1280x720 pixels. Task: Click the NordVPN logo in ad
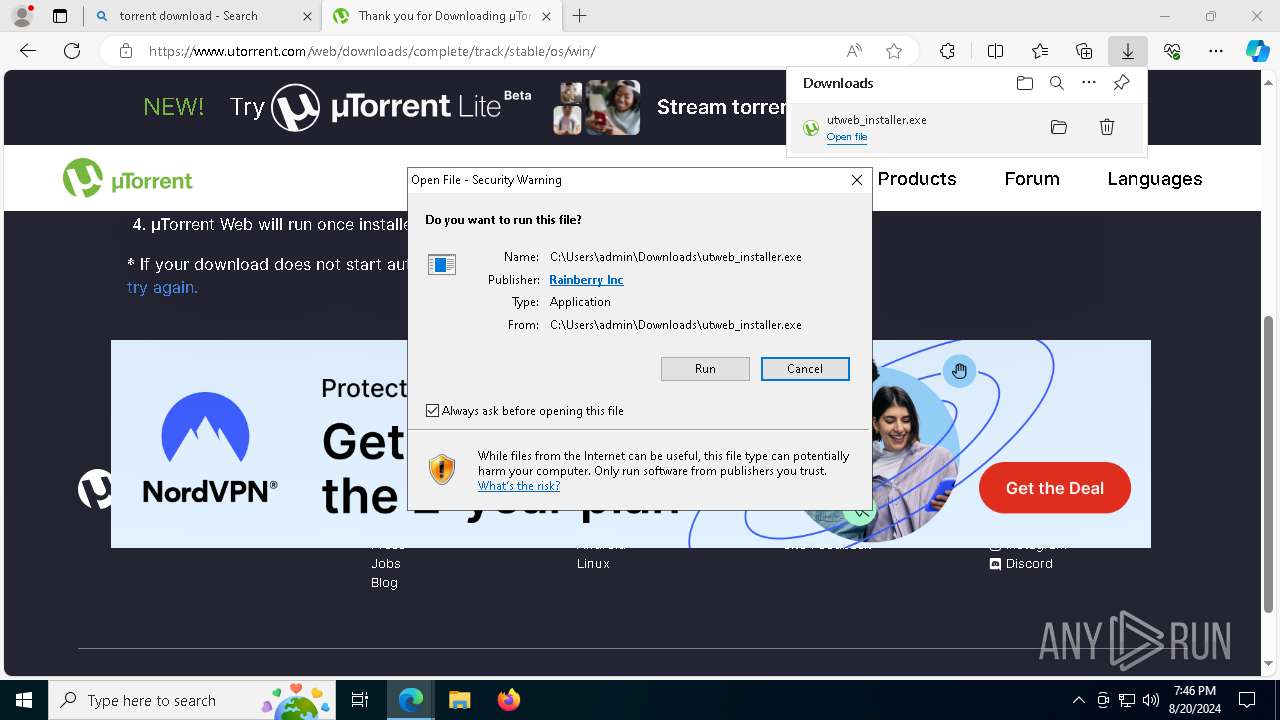pyautogui.click(x=209, y=448)
